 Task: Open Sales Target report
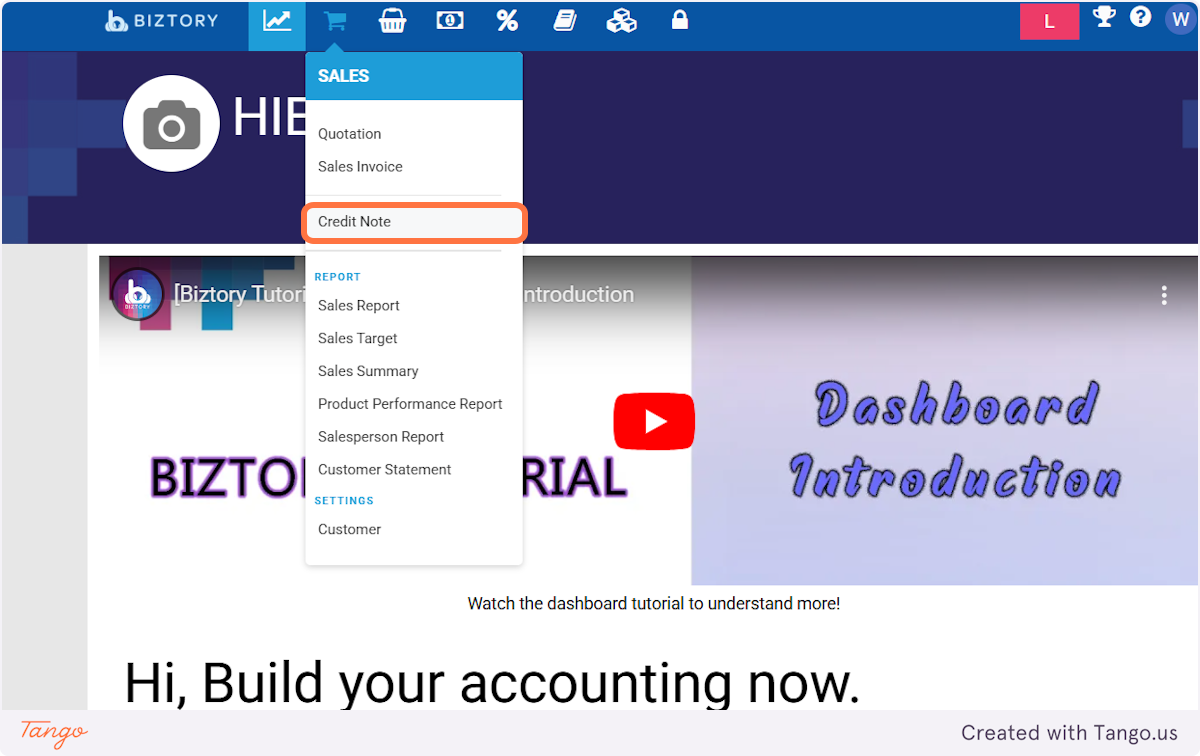pyautogui.click(x=357, y=339)
